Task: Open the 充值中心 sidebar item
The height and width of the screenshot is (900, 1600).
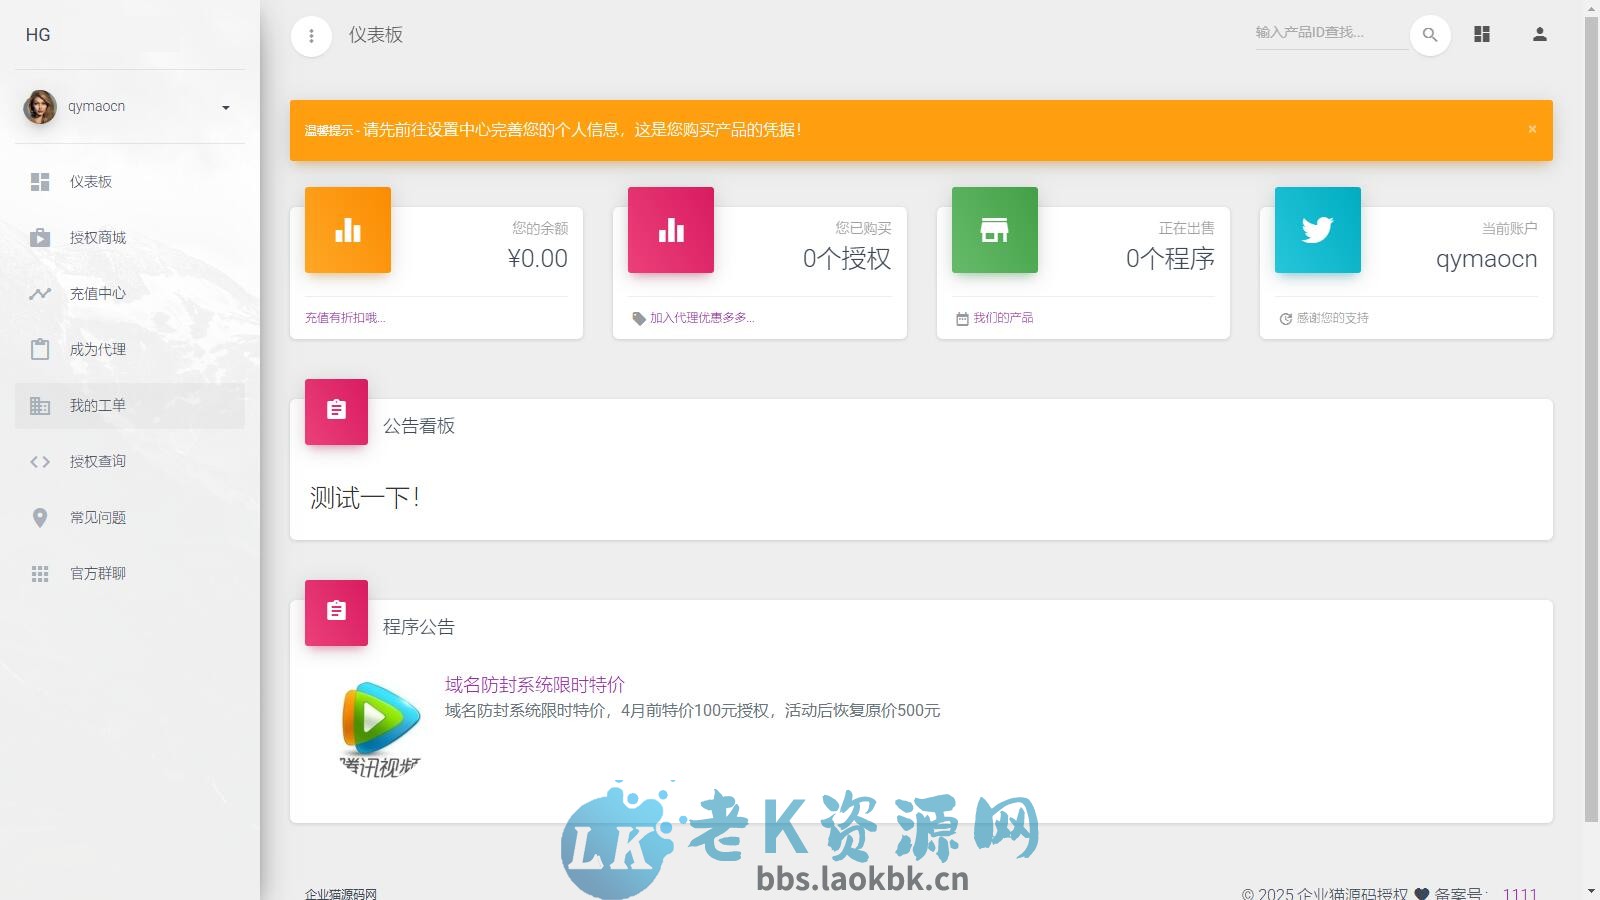Action: [x=97, y=293]
